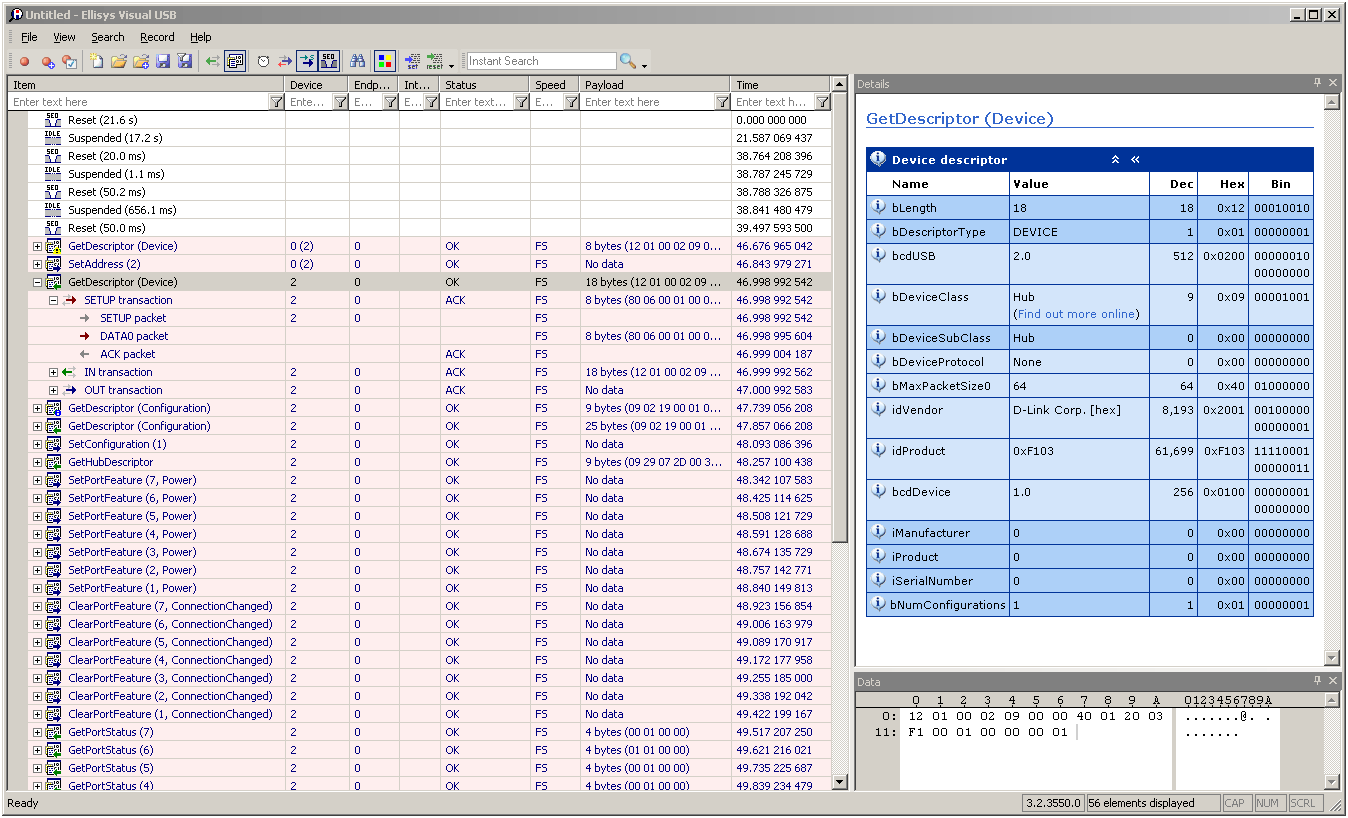Screen dimensions: 1348x818
Task: Toggle the SEQ events display button
Action: click(x=329, y=62)
